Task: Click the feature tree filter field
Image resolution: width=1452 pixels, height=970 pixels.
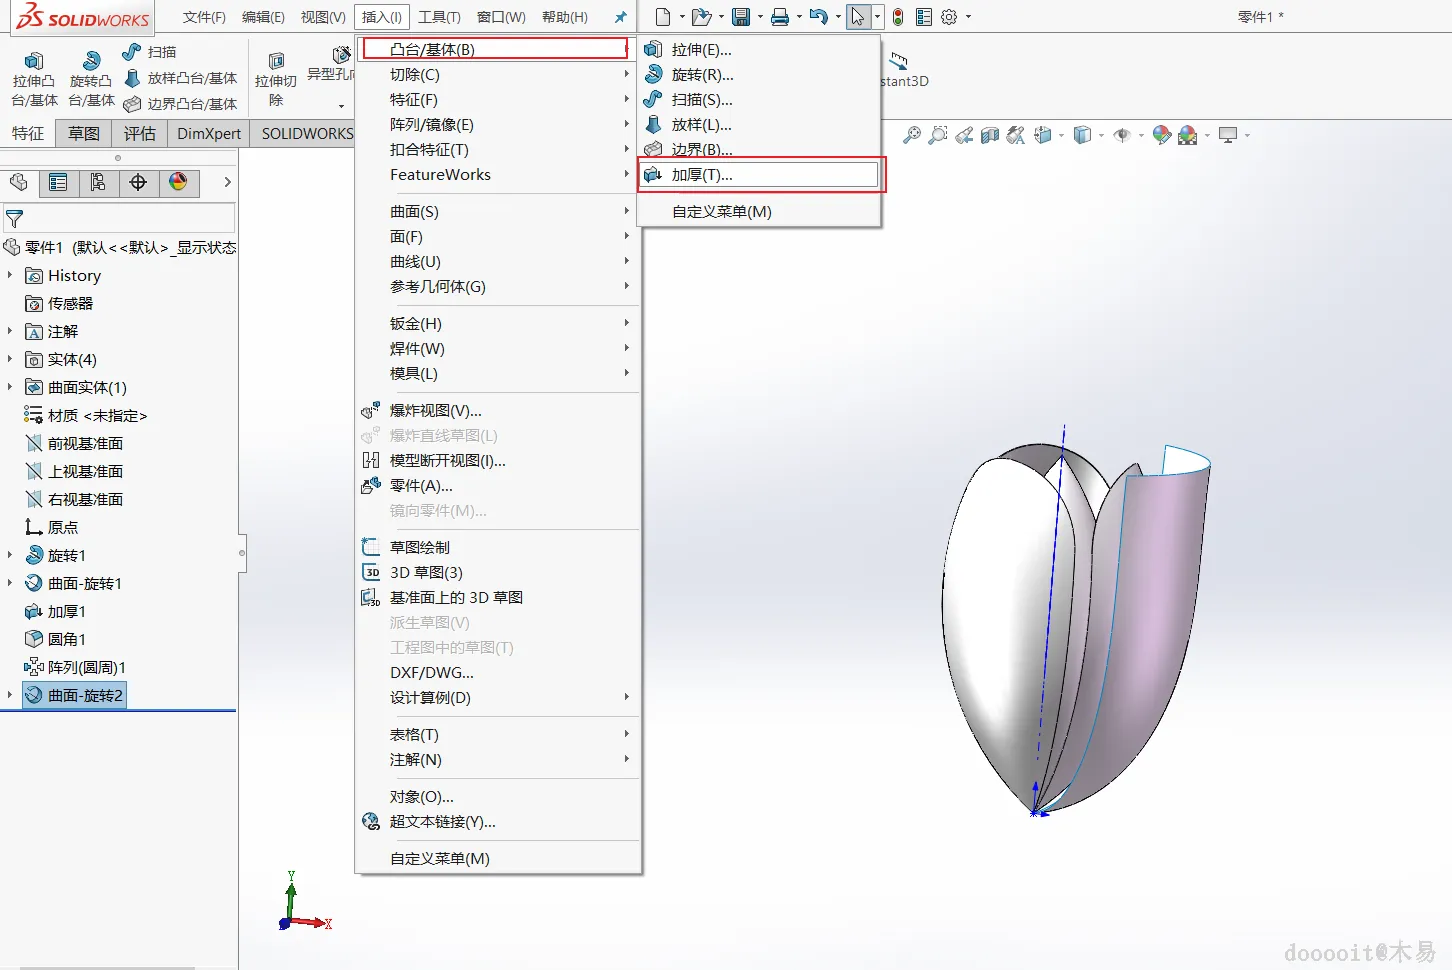Action: point(119,218)
